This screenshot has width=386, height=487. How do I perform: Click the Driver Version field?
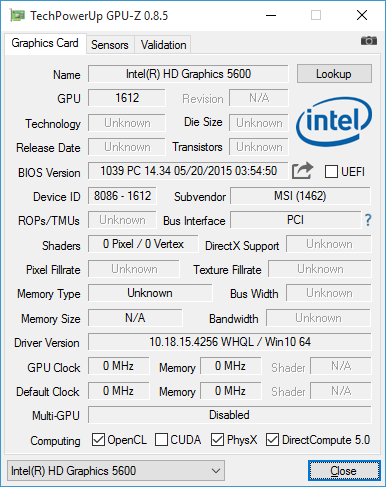[x=230, y=342]
